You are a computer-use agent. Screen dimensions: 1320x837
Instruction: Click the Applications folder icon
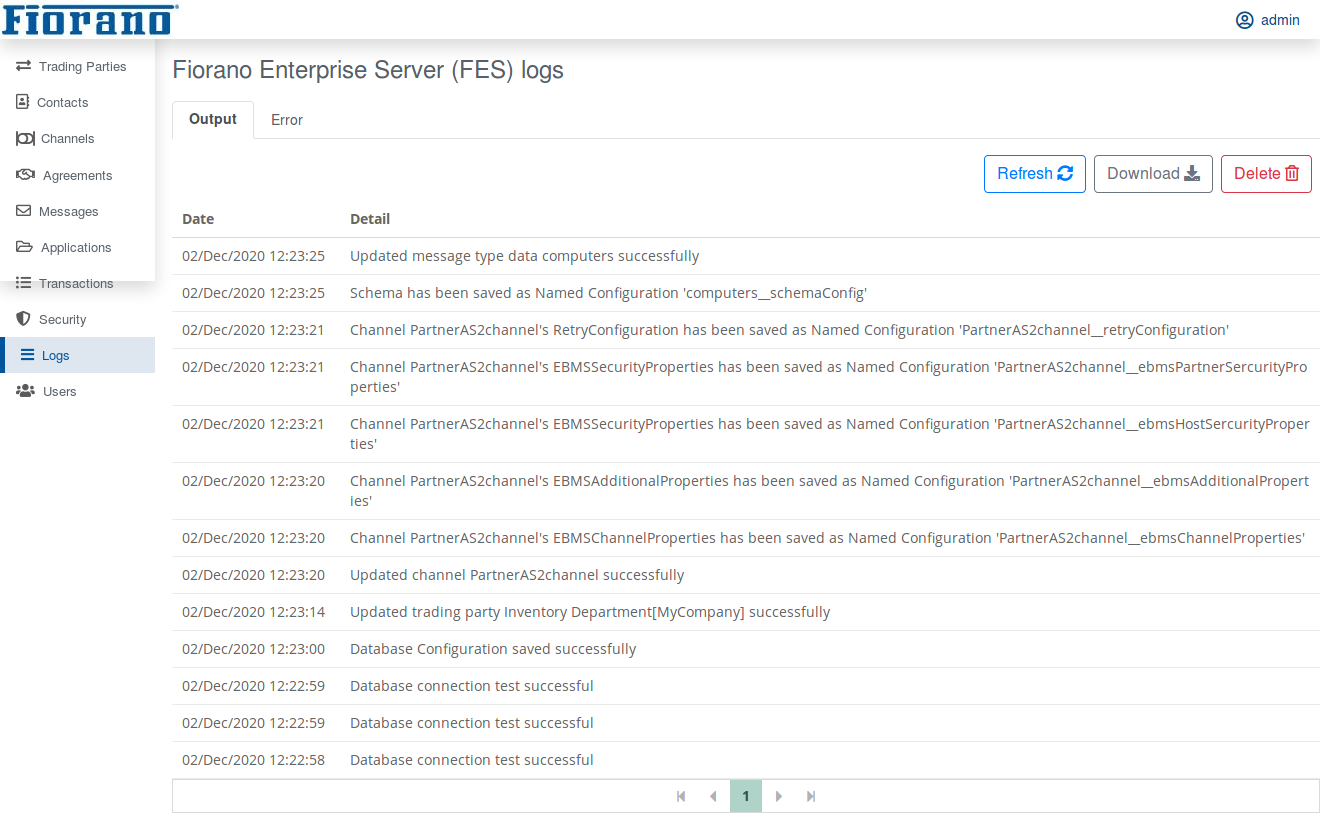pyautogui.click(x=25, y=247)
